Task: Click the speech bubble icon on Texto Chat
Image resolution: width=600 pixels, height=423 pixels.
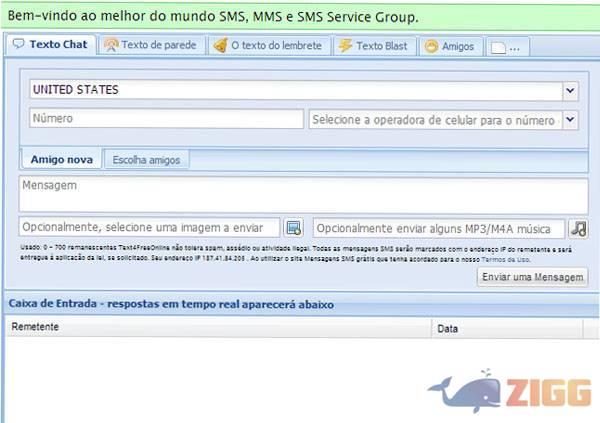Action: pyautogui.click(x=18, y=45)
